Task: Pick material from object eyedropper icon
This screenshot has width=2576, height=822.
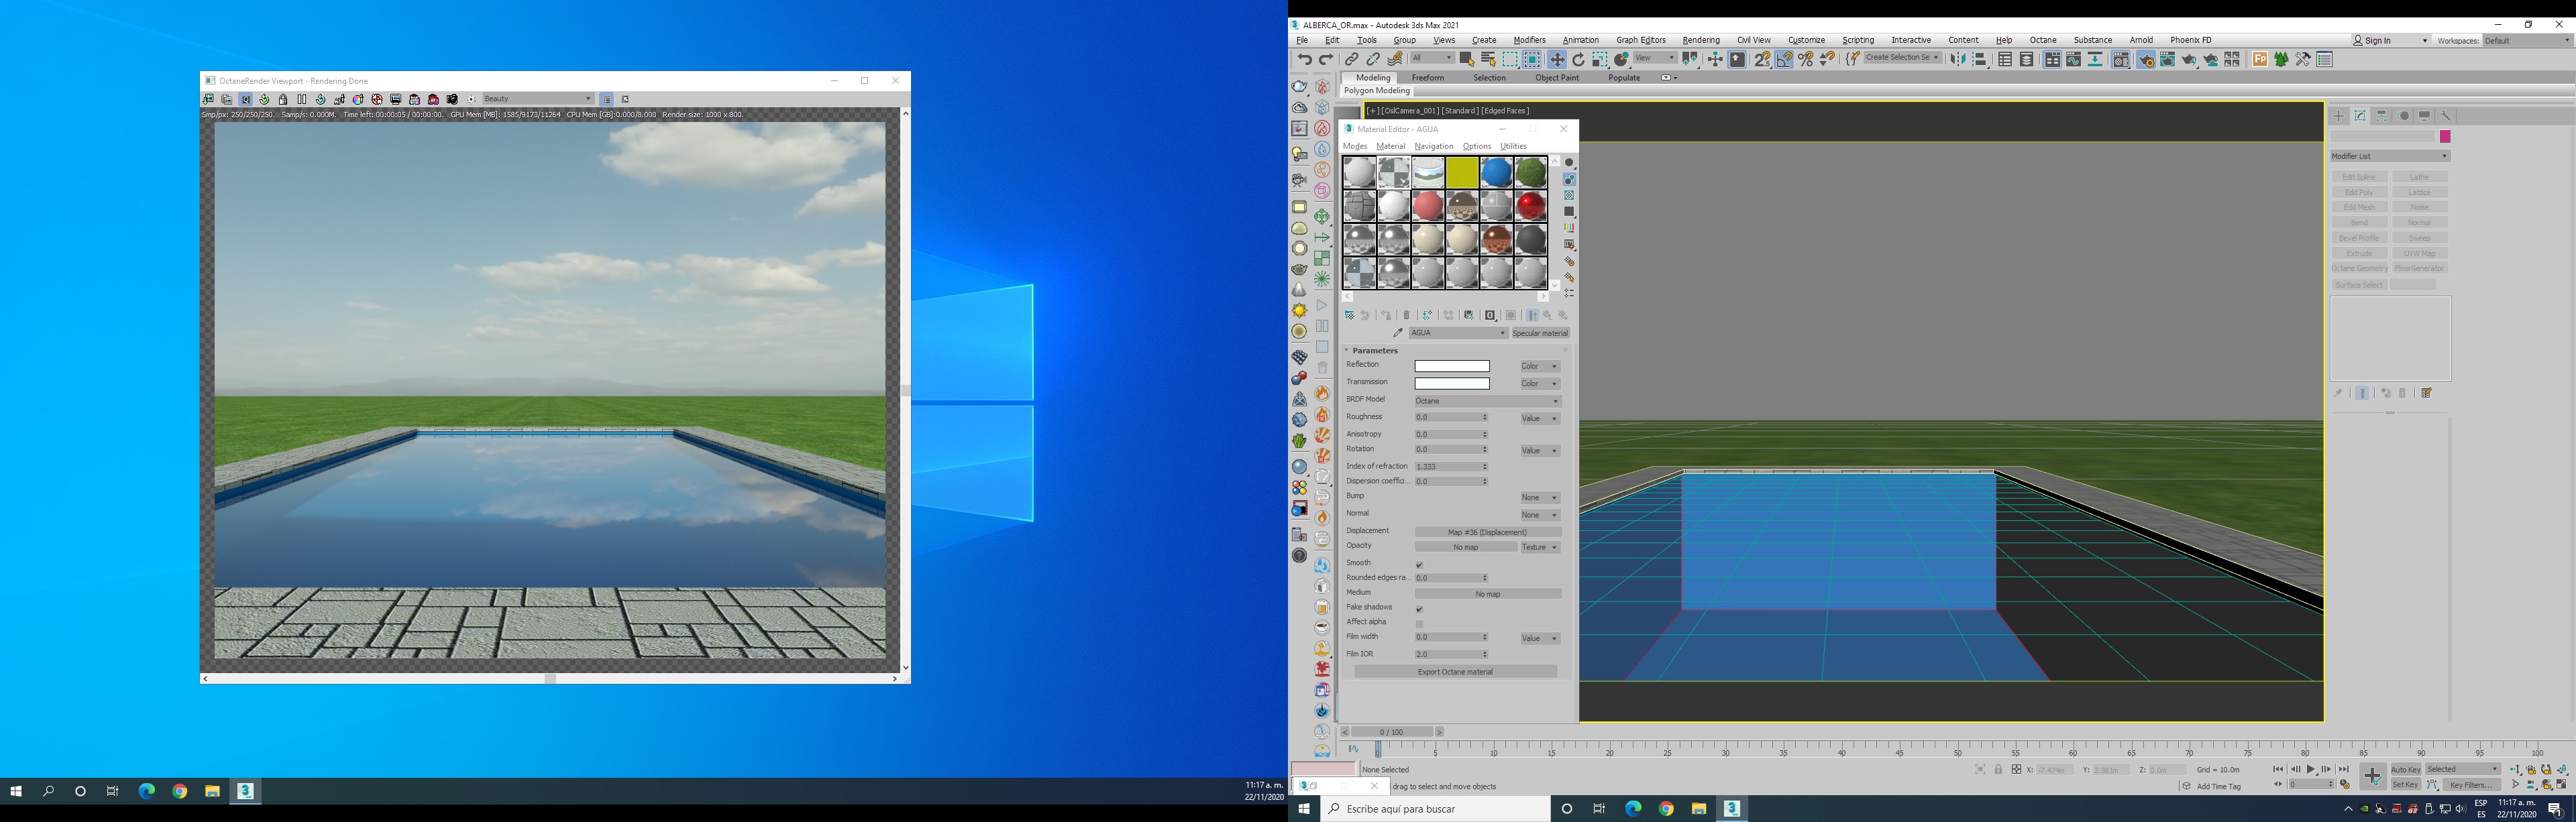Action: pyautogui.click(x=1398, y=333)
